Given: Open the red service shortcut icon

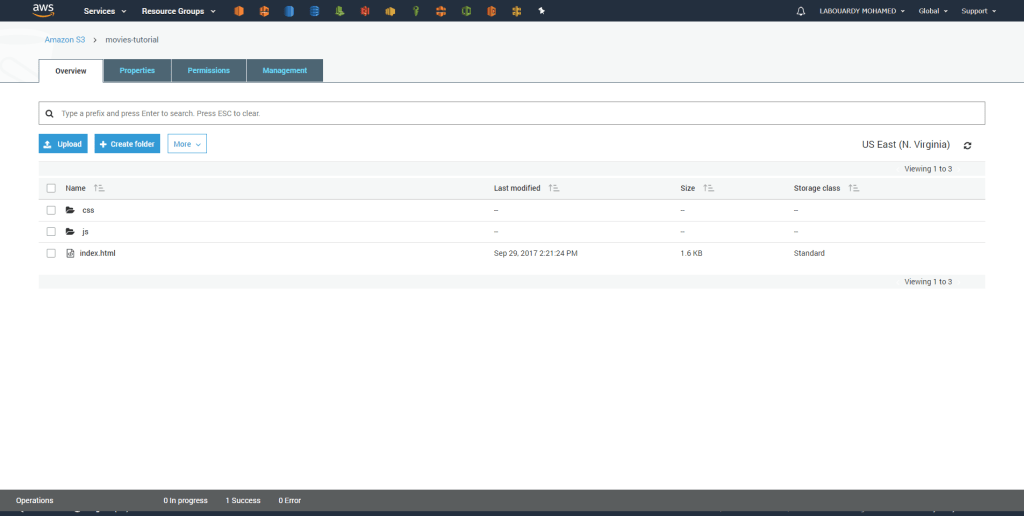Looking at the screenshot, I should tap(365, 11).
